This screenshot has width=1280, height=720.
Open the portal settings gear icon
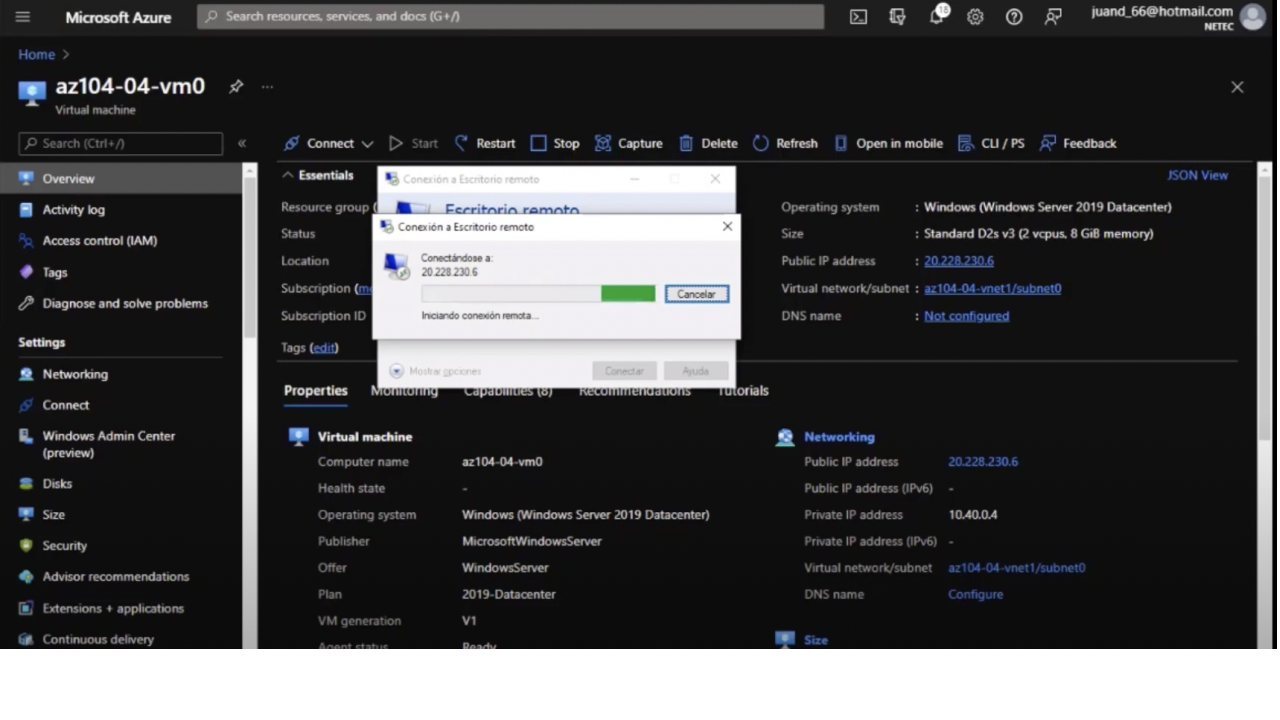click(x=975, y=17)
